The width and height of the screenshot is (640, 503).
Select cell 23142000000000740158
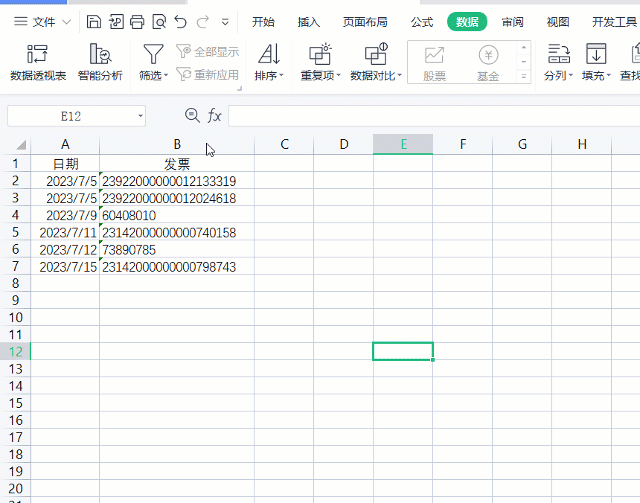point(177,232)
